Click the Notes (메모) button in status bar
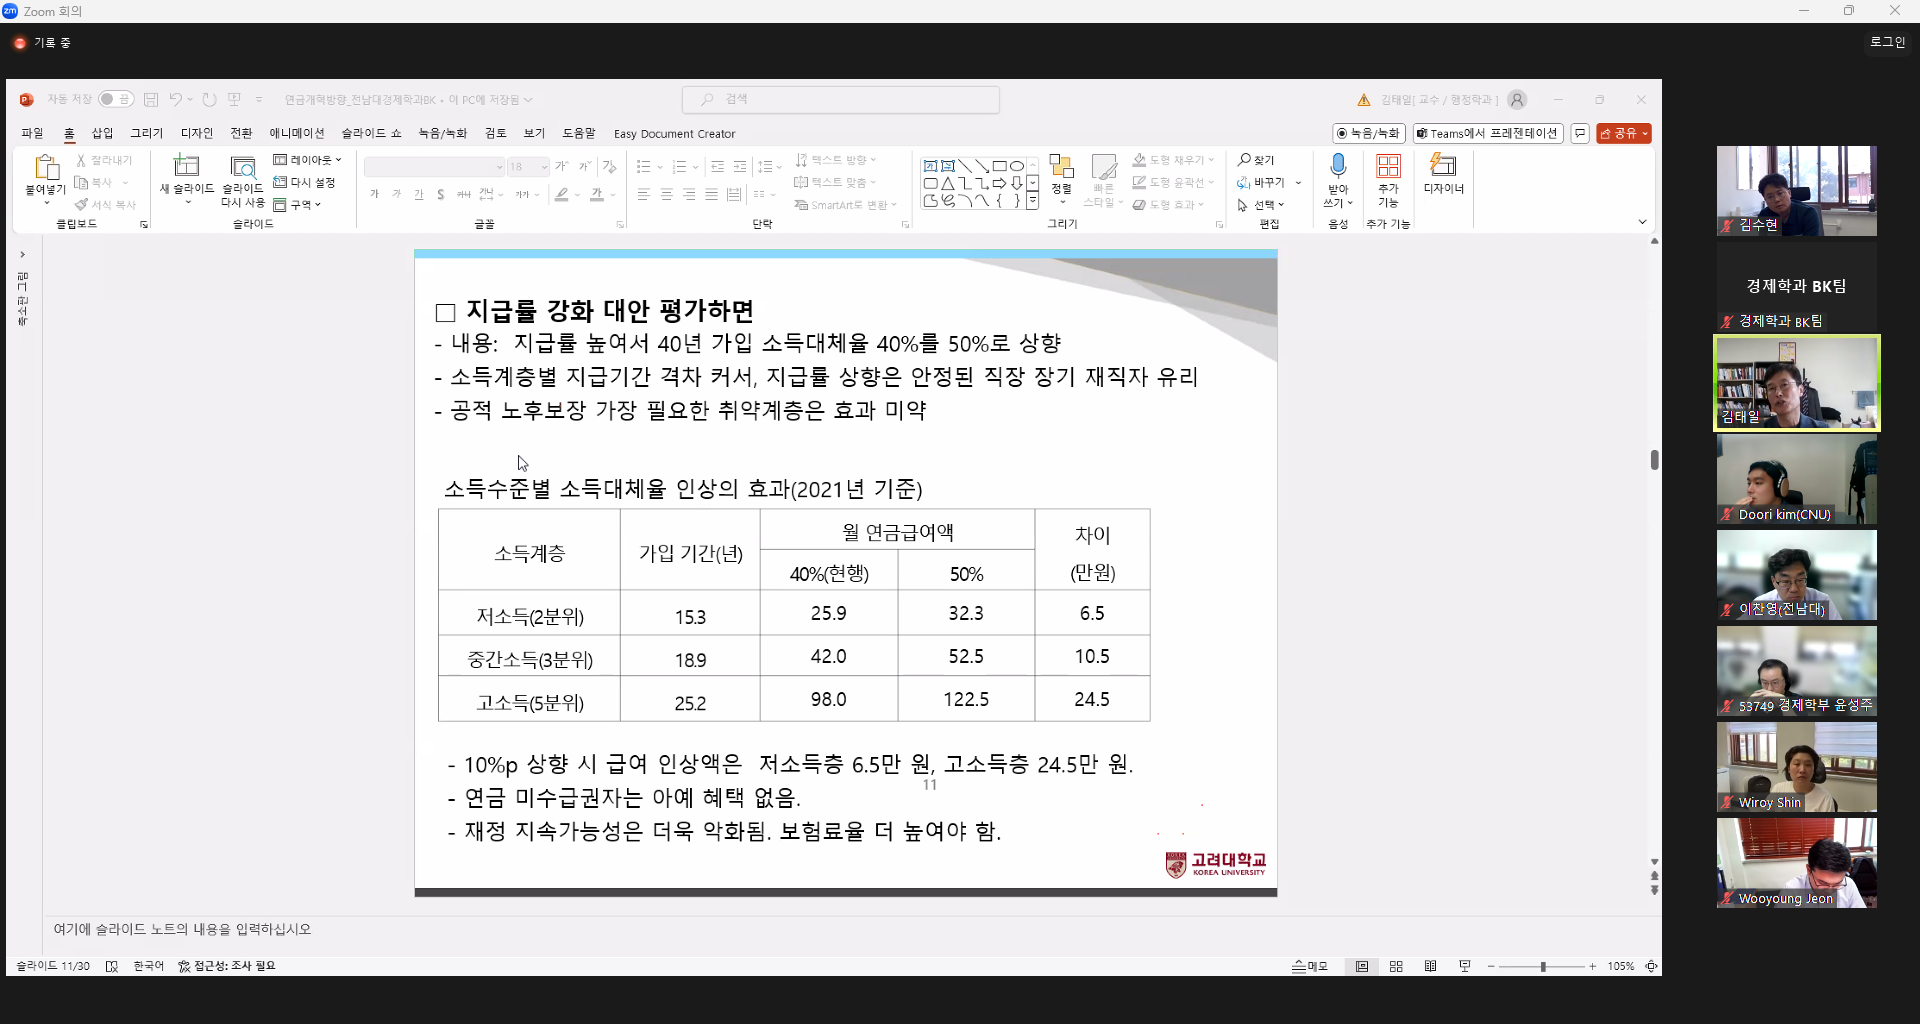1920x1024 pixels. tap(1310, 967)
